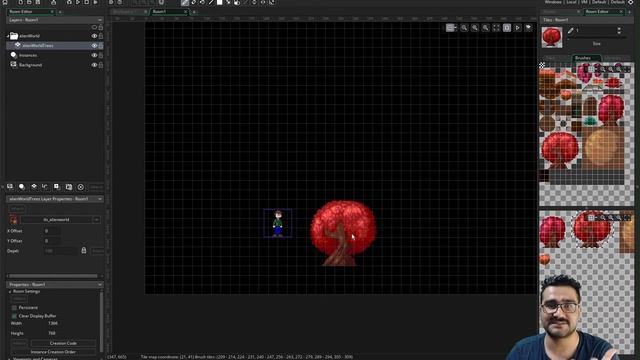Image resolution: width=640 pixels, height=360 pixels.
Task: Open the grid options dropdown arrow
Action: pyautogui.click(x=455, y=28)
